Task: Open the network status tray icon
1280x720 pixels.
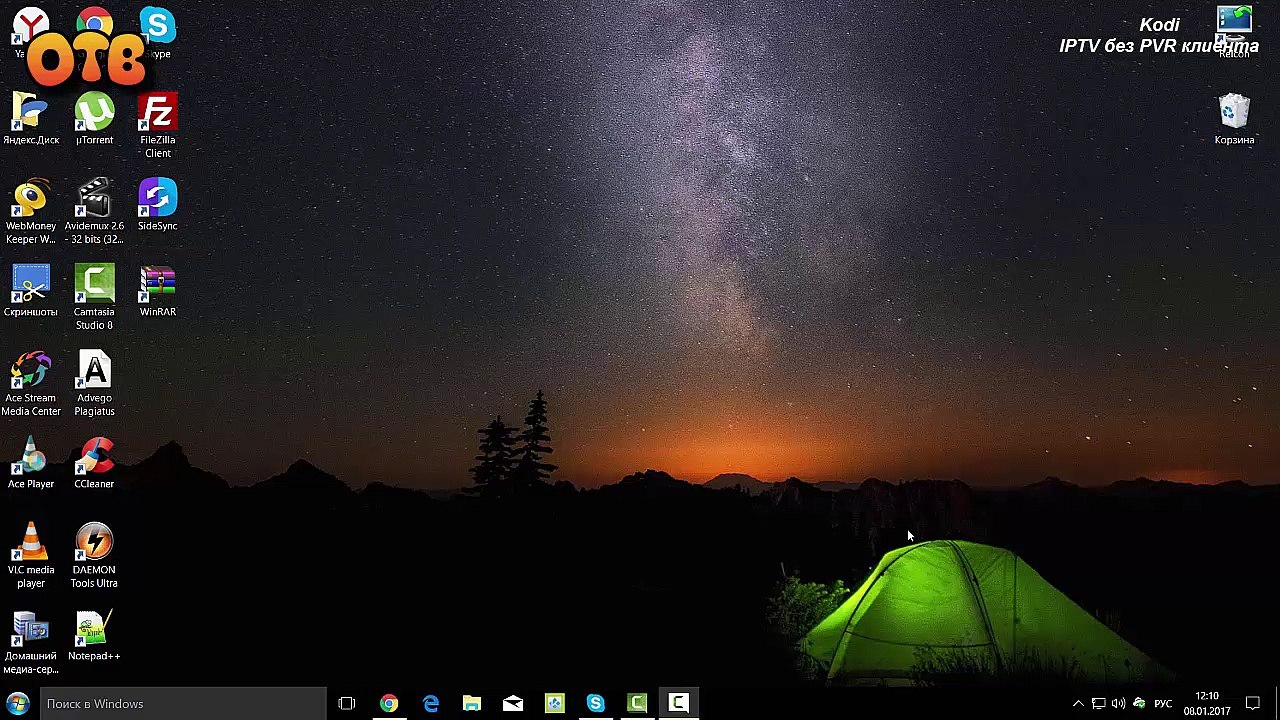Action: 1098,704
